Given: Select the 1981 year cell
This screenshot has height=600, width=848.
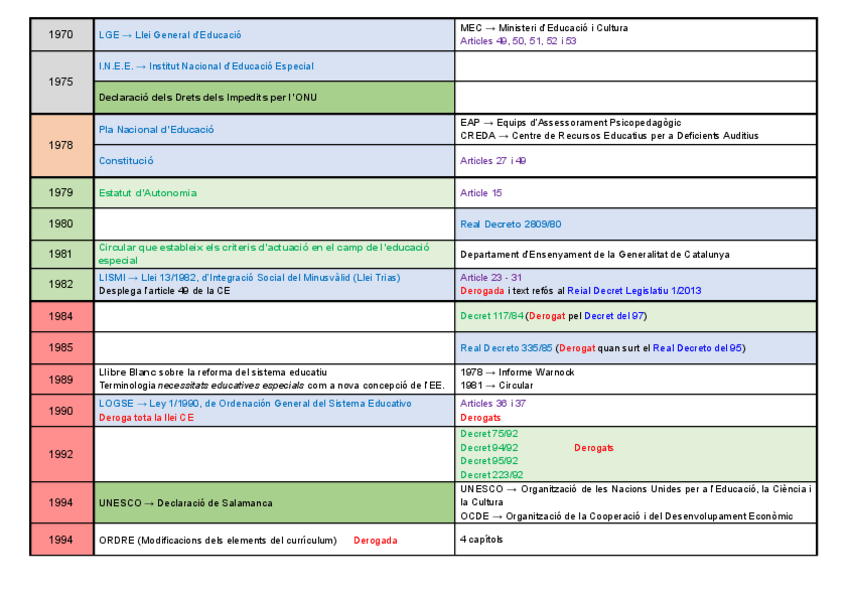Looking at the screenshot, I should pyautogui.click(x=62, y=254).
